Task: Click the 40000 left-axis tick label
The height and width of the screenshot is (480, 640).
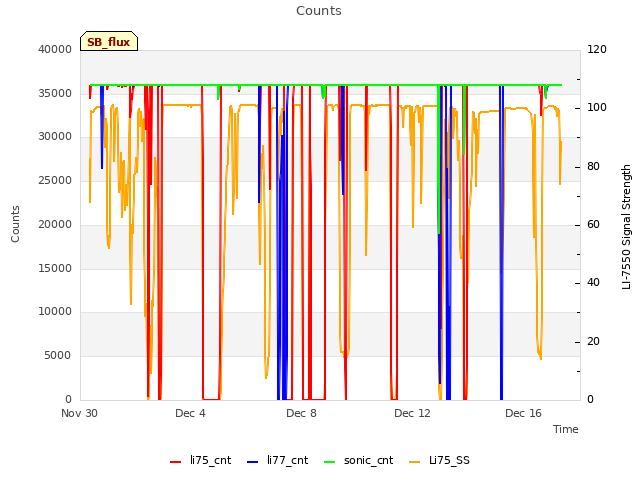Action: (55, 49)
